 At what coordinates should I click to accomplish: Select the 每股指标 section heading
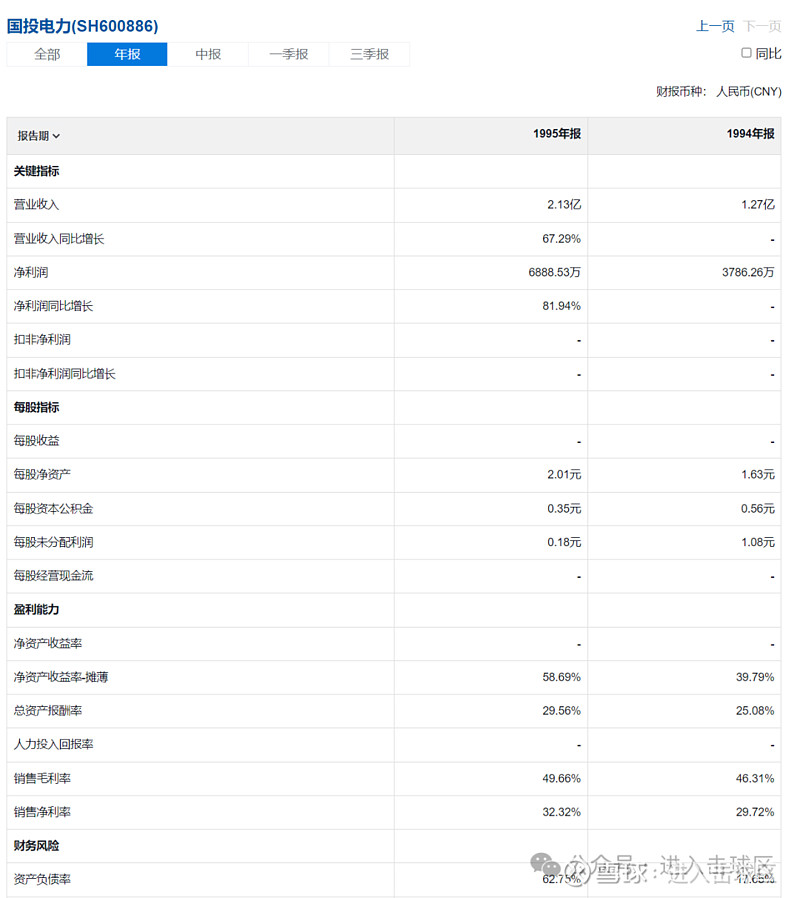coord(37,408)
